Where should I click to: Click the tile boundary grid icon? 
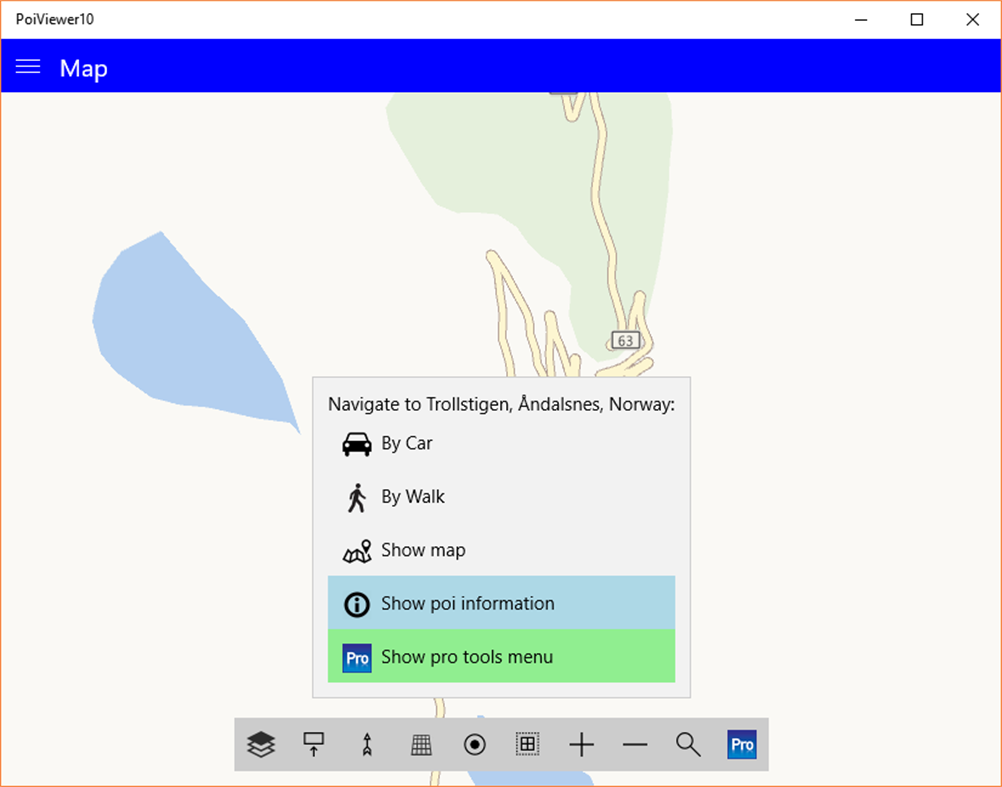[527, 744]
